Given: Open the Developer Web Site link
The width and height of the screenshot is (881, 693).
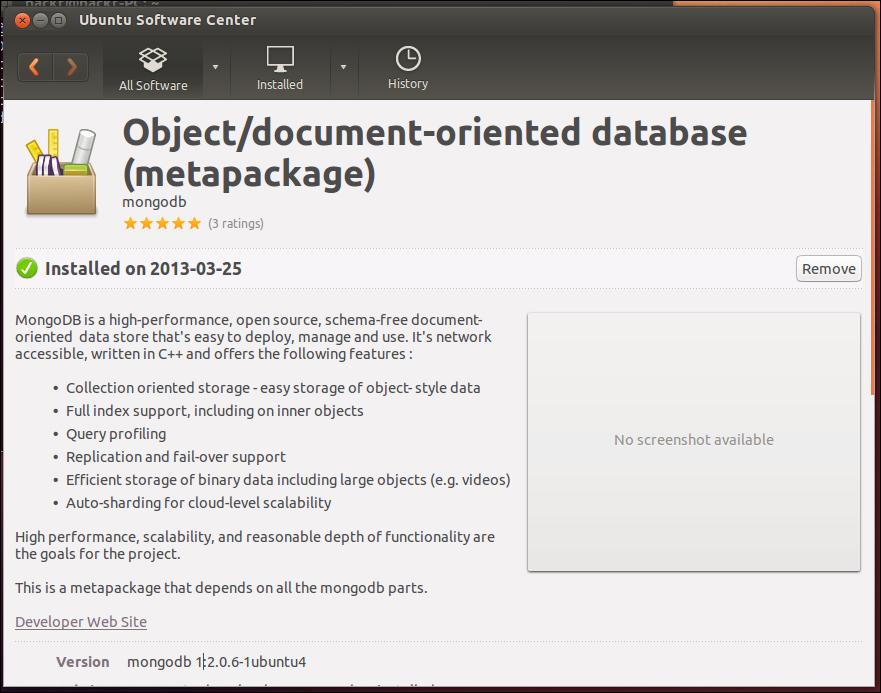Looking at the screenshot, I should click(81, 622).
